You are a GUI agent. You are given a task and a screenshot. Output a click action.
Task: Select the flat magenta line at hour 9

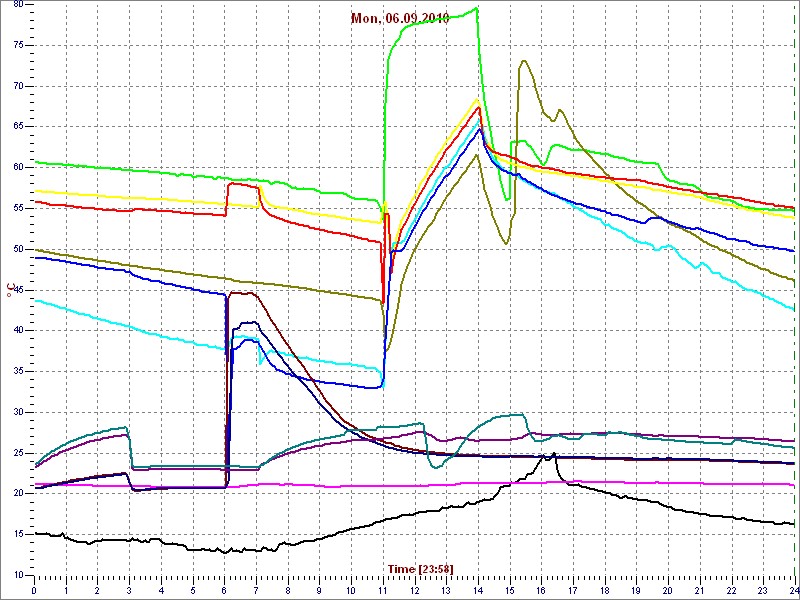319,486
